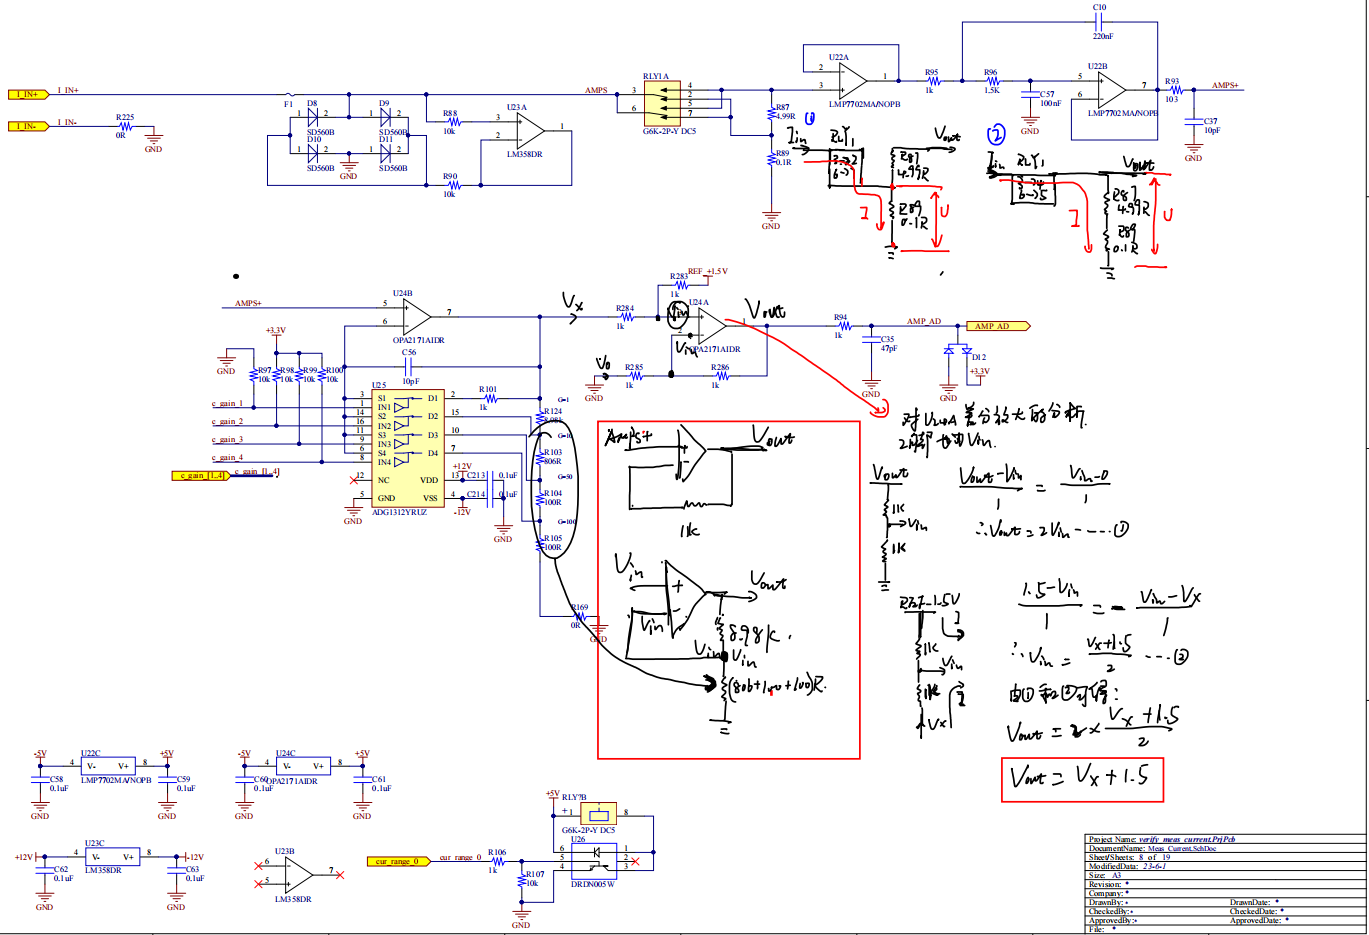Click the AMP_AD output port tag
The image size is (1369, 935).
pyautogui.click(x=996, y=326)
